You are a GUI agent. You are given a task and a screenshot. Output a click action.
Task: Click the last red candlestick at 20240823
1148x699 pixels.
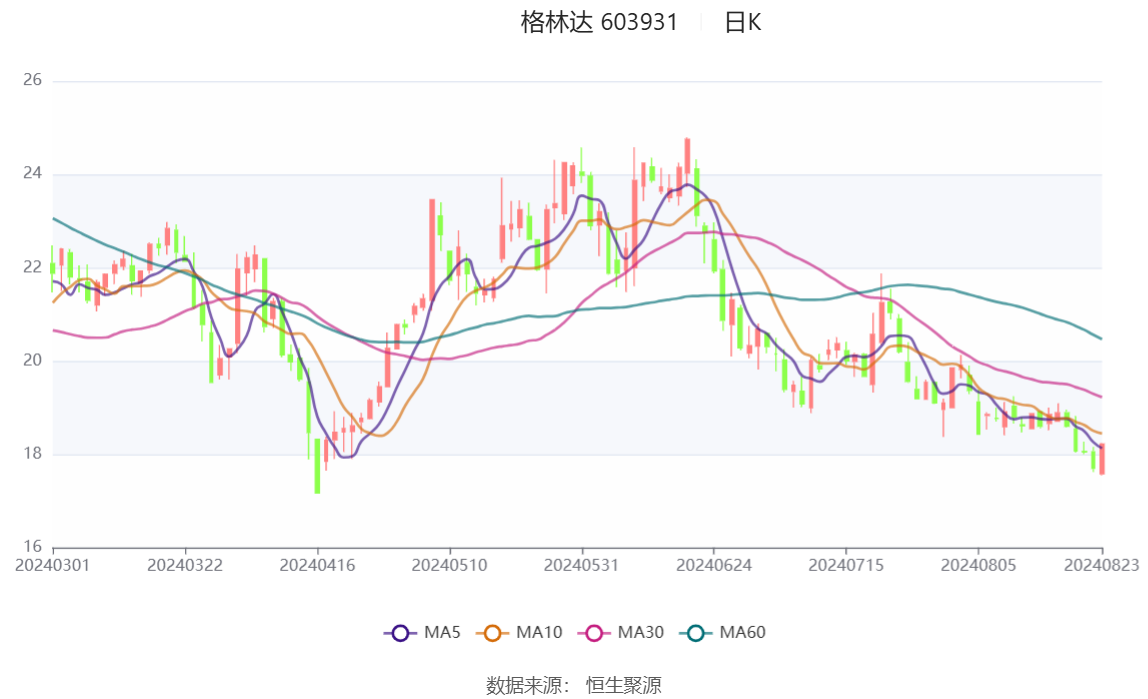point(1102,459)
